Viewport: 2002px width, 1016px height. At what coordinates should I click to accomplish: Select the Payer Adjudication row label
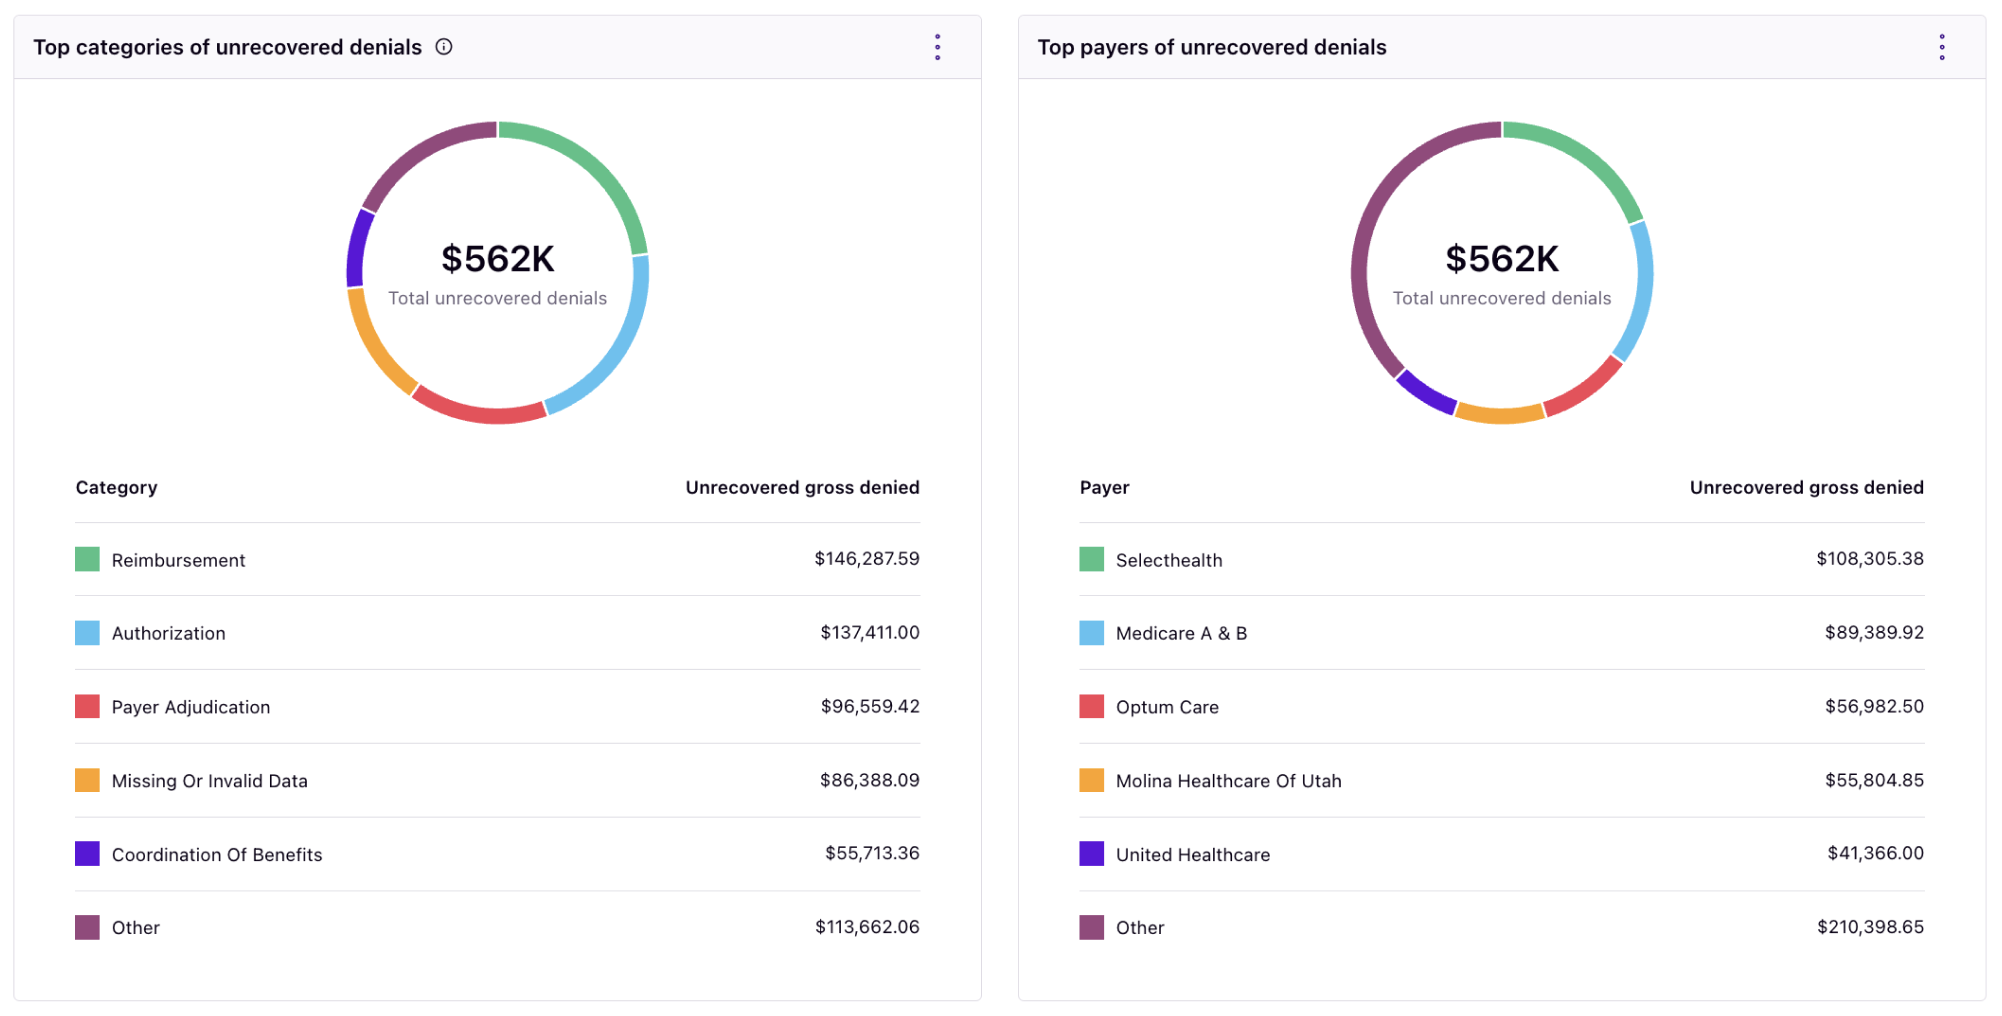click(191, 707)
